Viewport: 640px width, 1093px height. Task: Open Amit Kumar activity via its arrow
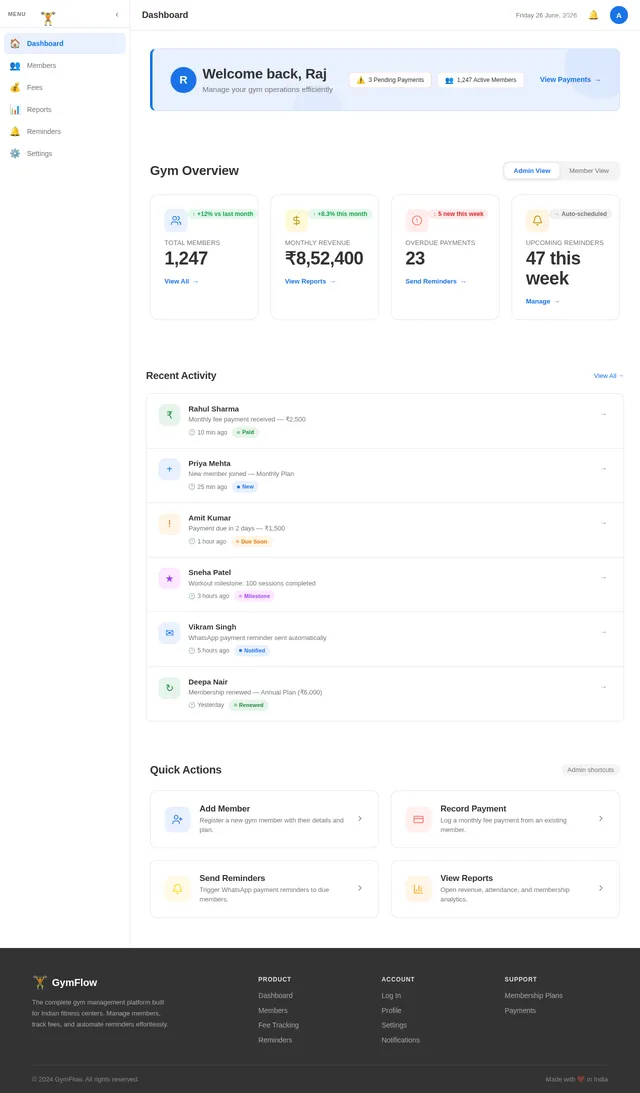[604, 523]
